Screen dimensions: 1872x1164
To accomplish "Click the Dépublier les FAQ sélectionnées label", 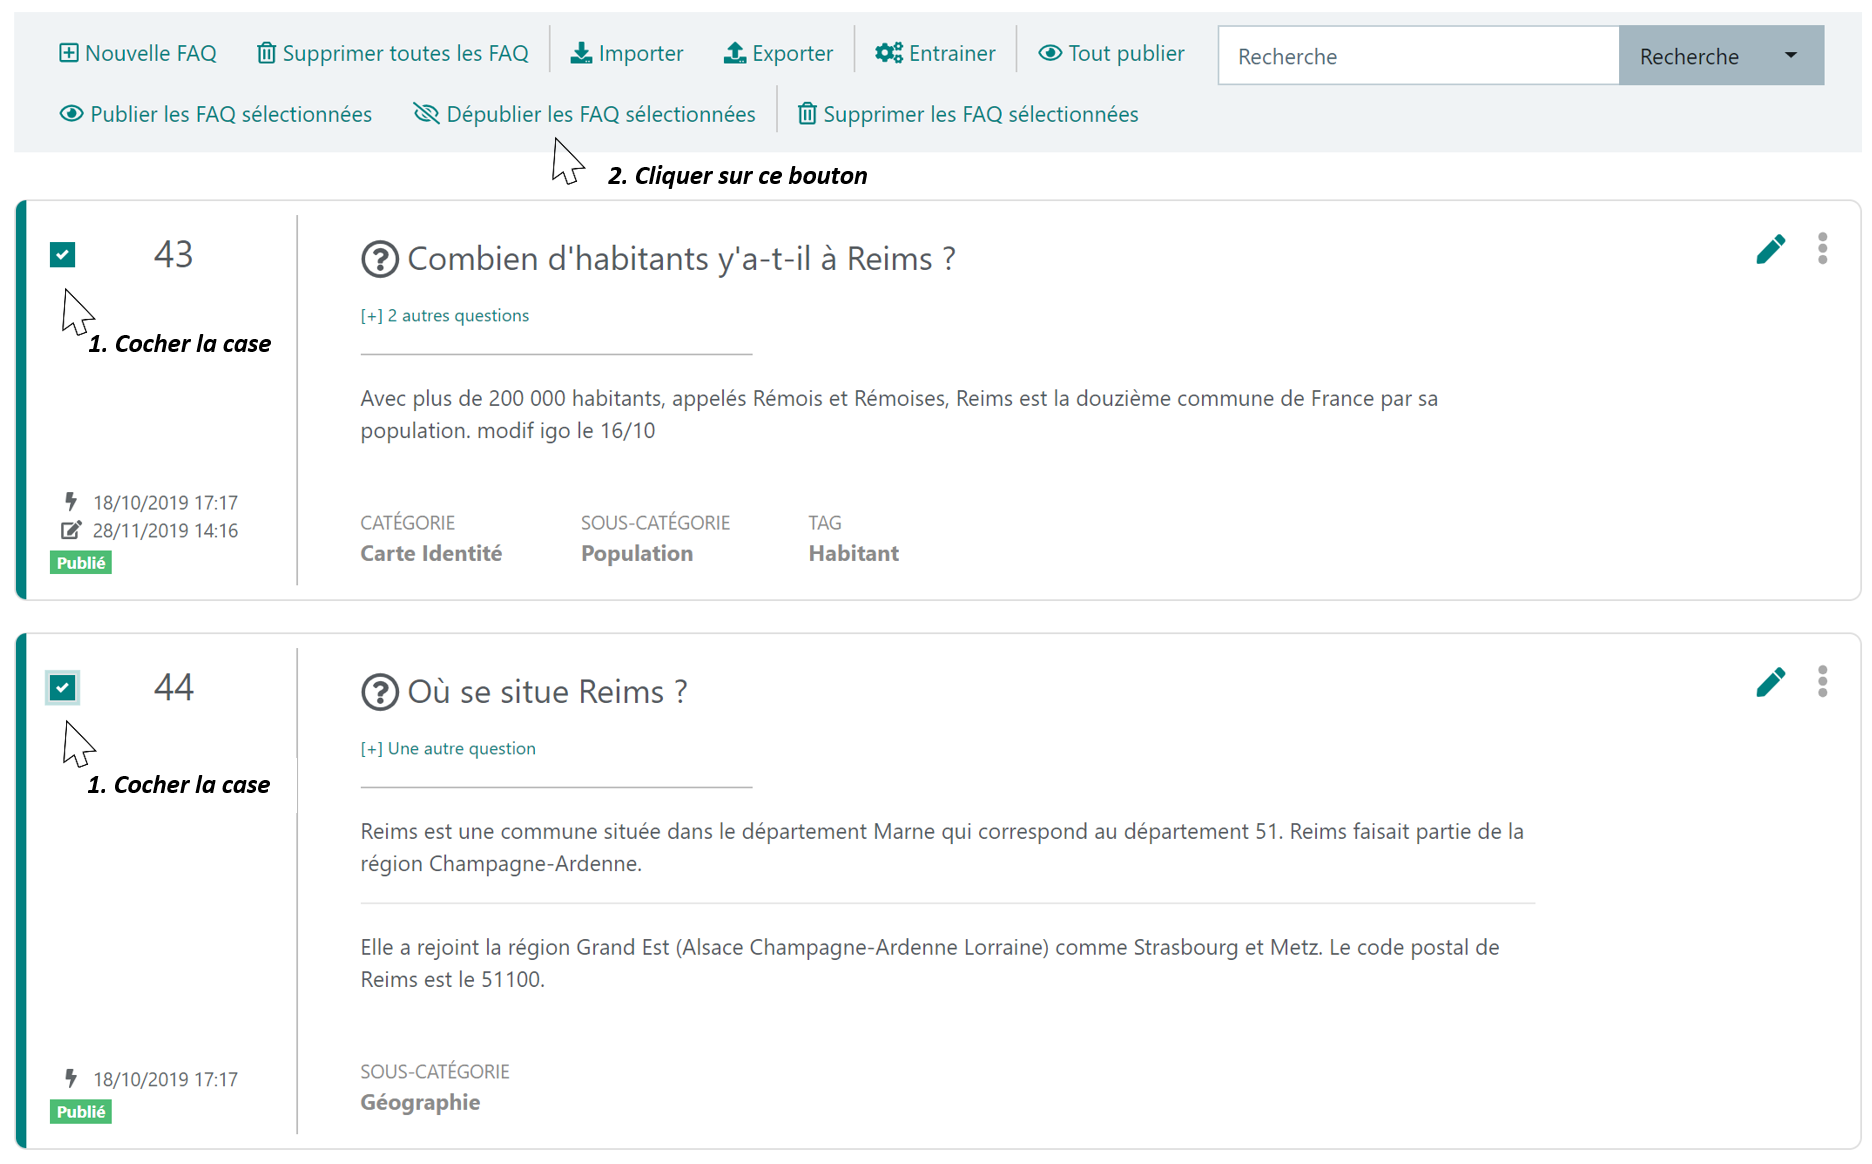I will [x=601, y=114].
